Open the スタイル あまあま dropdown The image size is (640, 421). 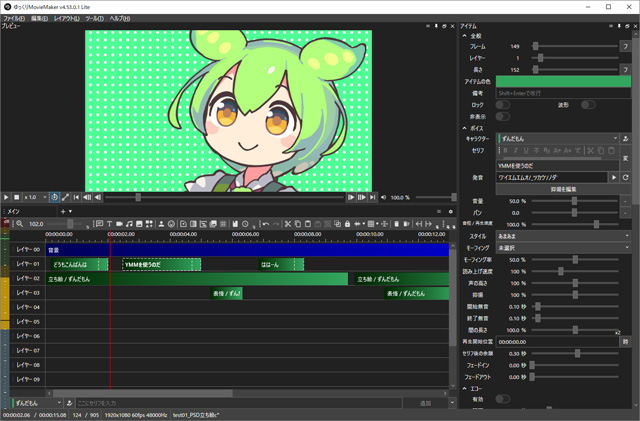click(563, 236)
